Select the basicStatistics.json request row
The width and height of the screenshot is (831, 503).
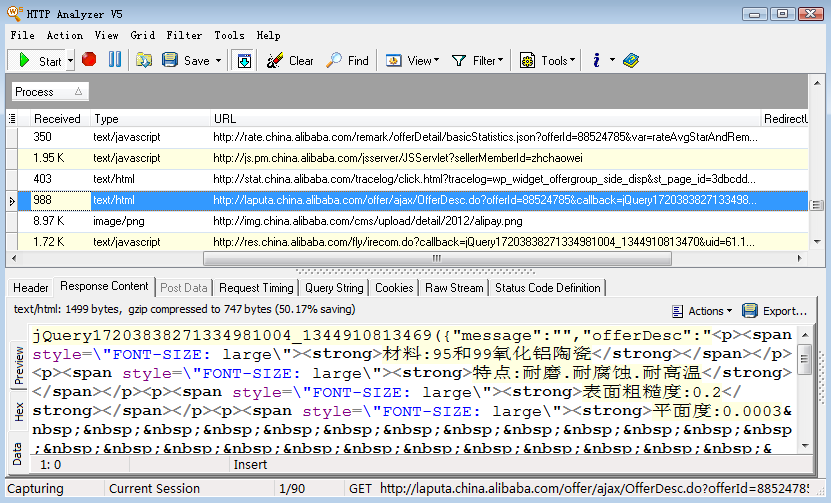pyautogui.click(x=412, y=137)
